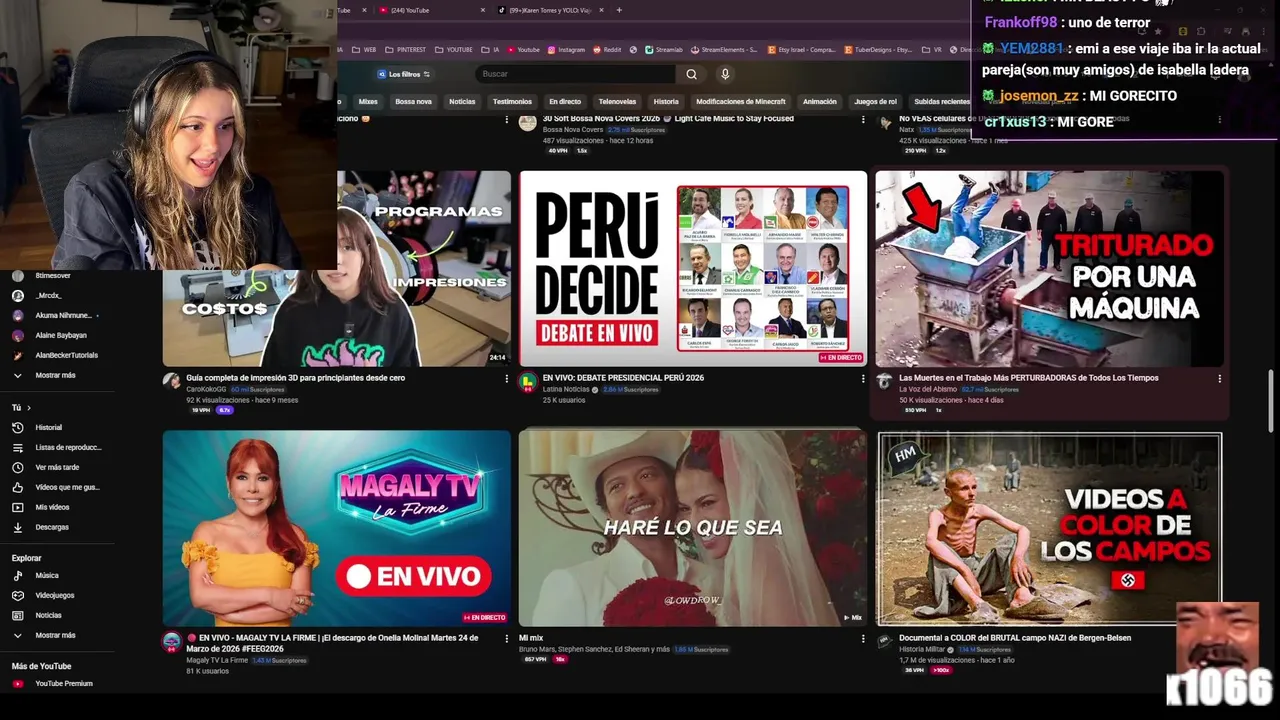Open the VR bookmarks folder

point(932,49)
